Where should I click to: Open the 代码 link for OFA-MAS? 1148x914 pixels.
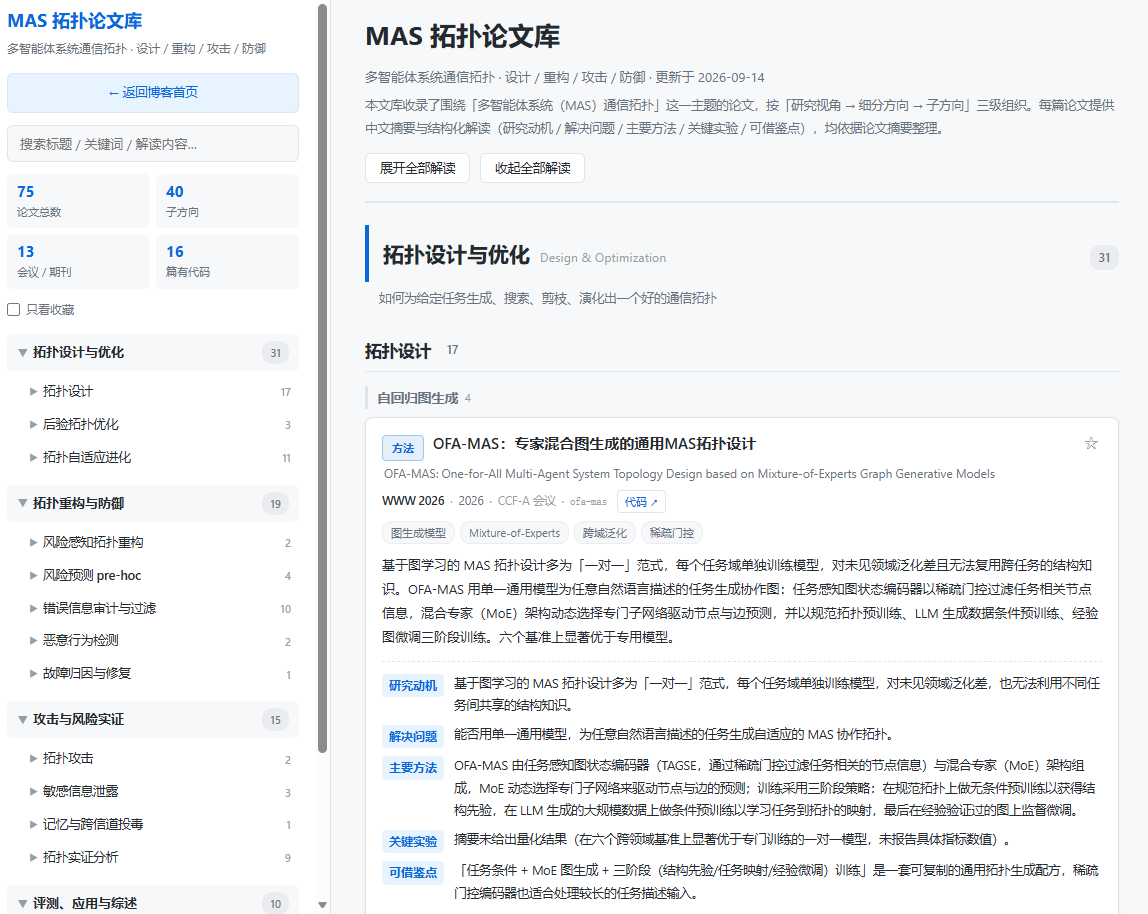[x=641, y=502]
